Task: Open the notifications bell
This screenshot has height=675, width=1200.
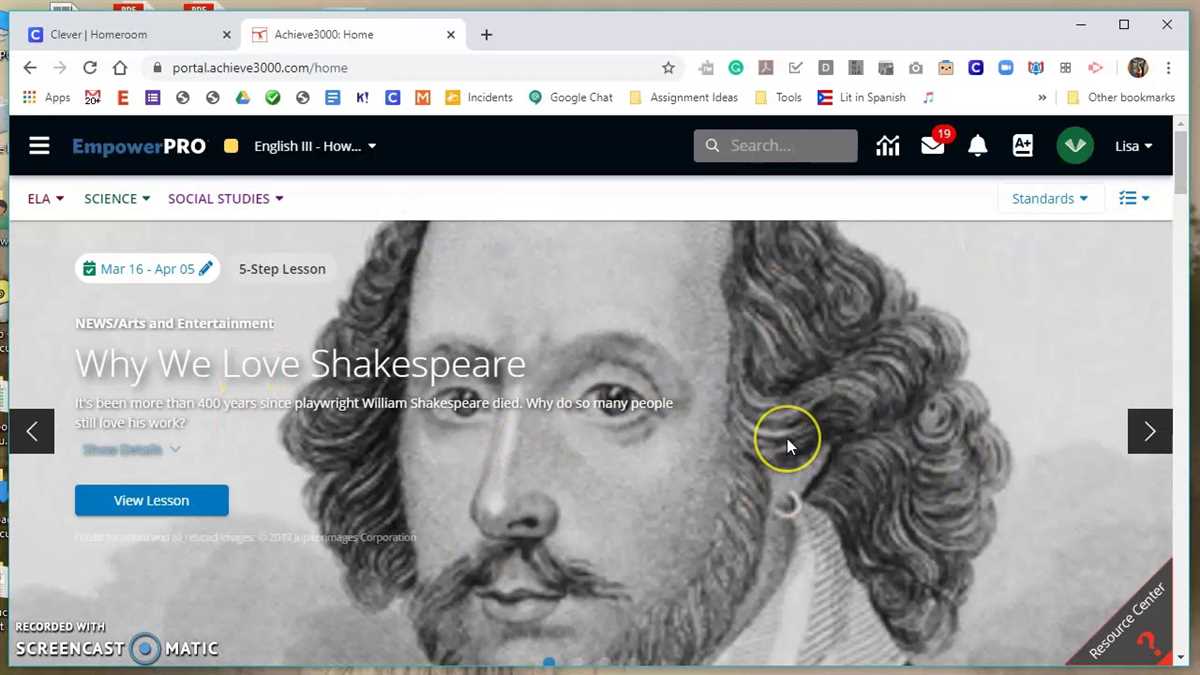Action: [x=978, y=146]
